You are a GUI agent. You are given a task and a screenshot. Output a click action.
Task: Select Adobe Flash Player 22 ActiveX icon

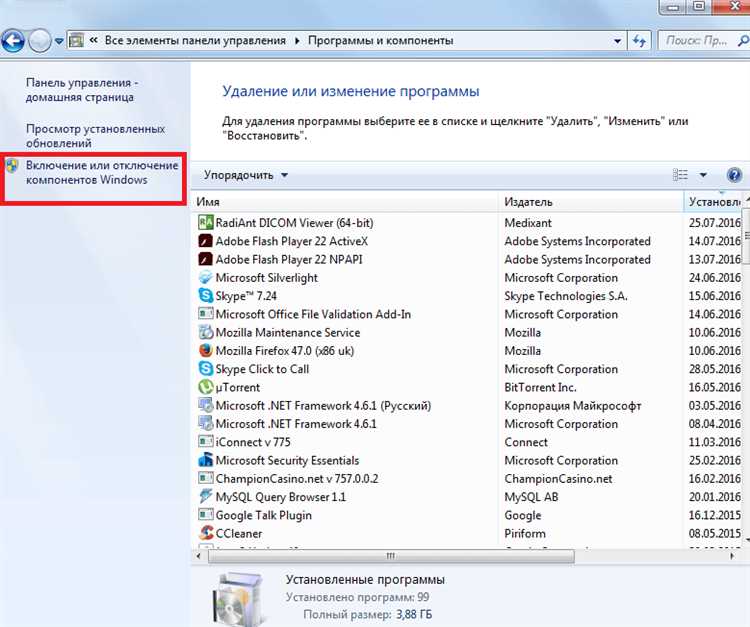[206, 241]
